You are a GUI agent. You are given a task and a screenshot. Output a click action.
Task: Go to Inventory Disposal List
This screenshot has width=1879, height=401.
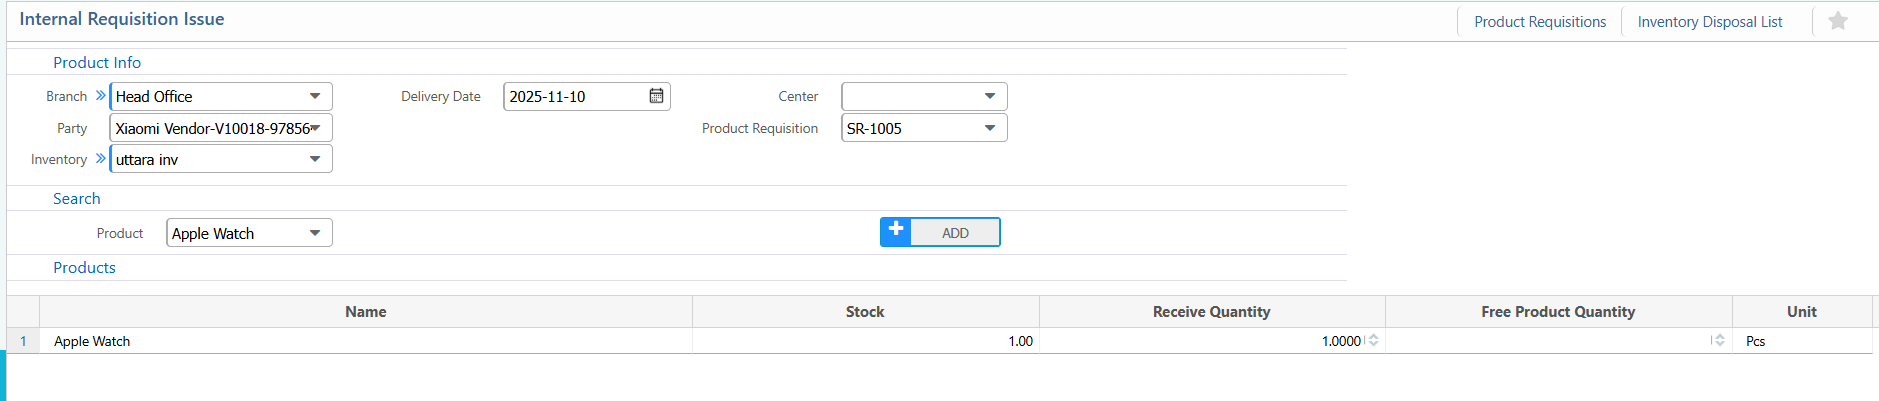(x=1709, y=22)
